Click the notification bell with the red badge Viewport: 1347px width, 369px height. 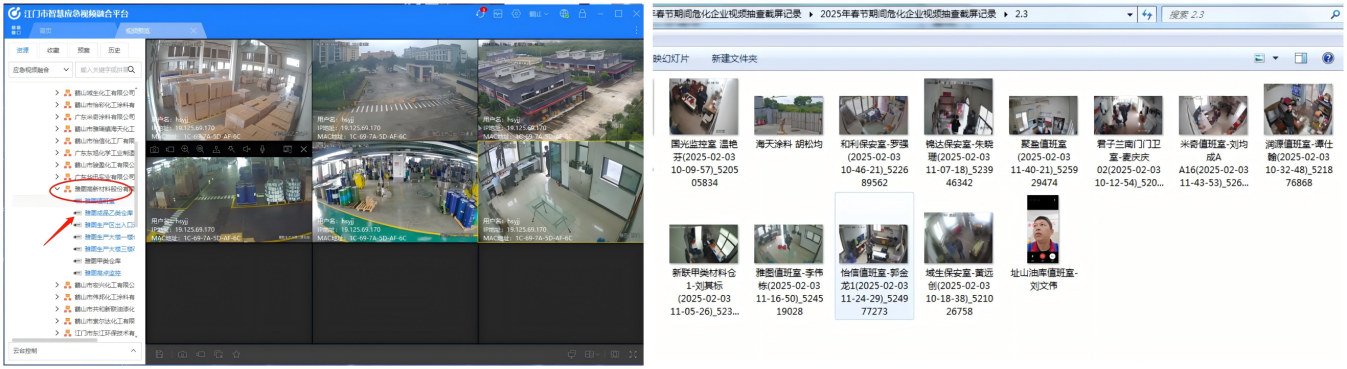click(481, 14)
